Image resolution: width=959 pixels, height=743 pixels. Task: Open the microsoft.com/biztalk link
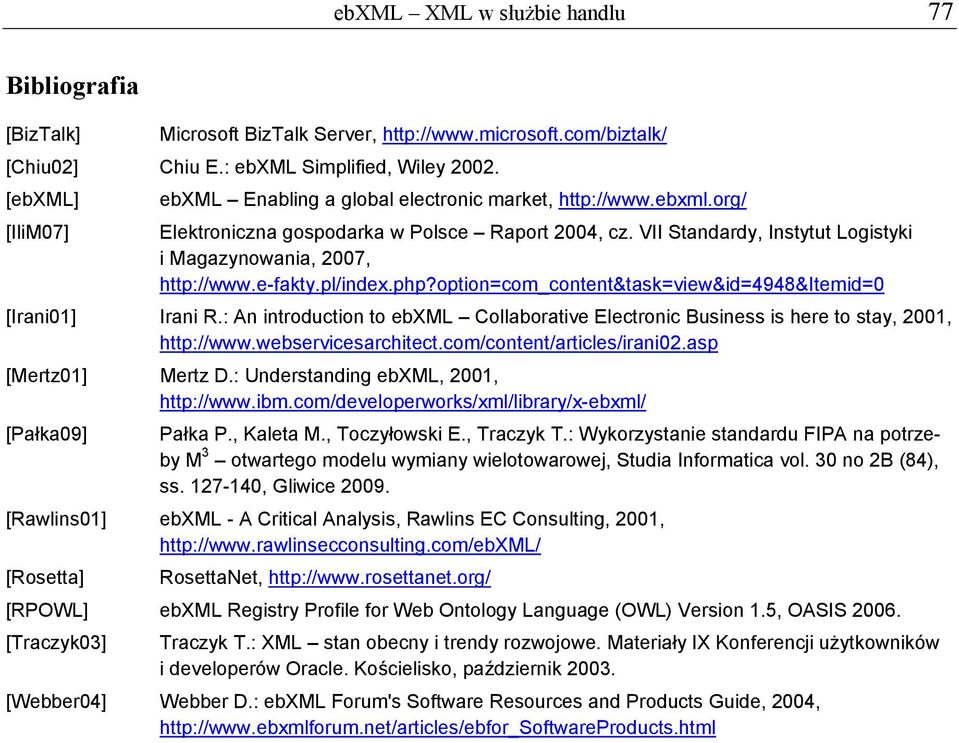point(524,134)
